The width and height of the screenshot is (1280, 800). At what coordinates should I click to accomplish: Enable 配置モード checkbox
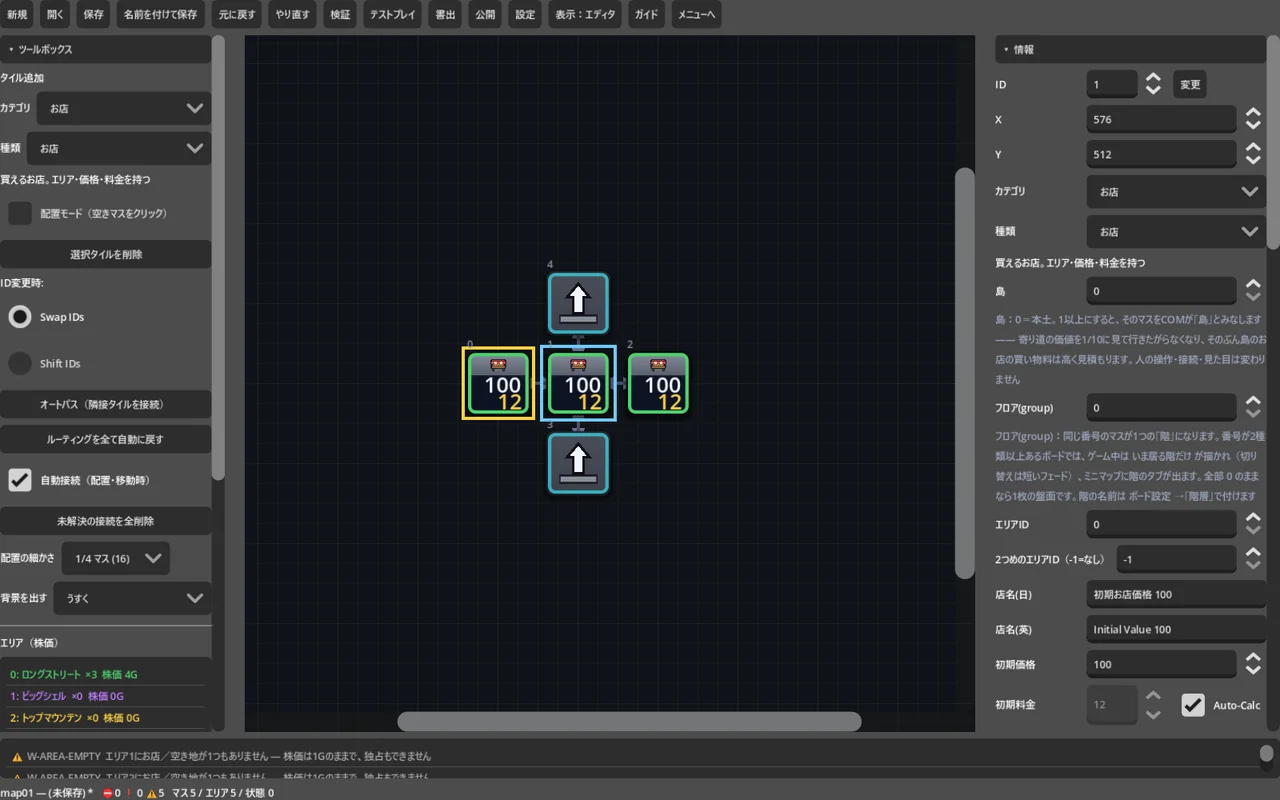(20, 213)
